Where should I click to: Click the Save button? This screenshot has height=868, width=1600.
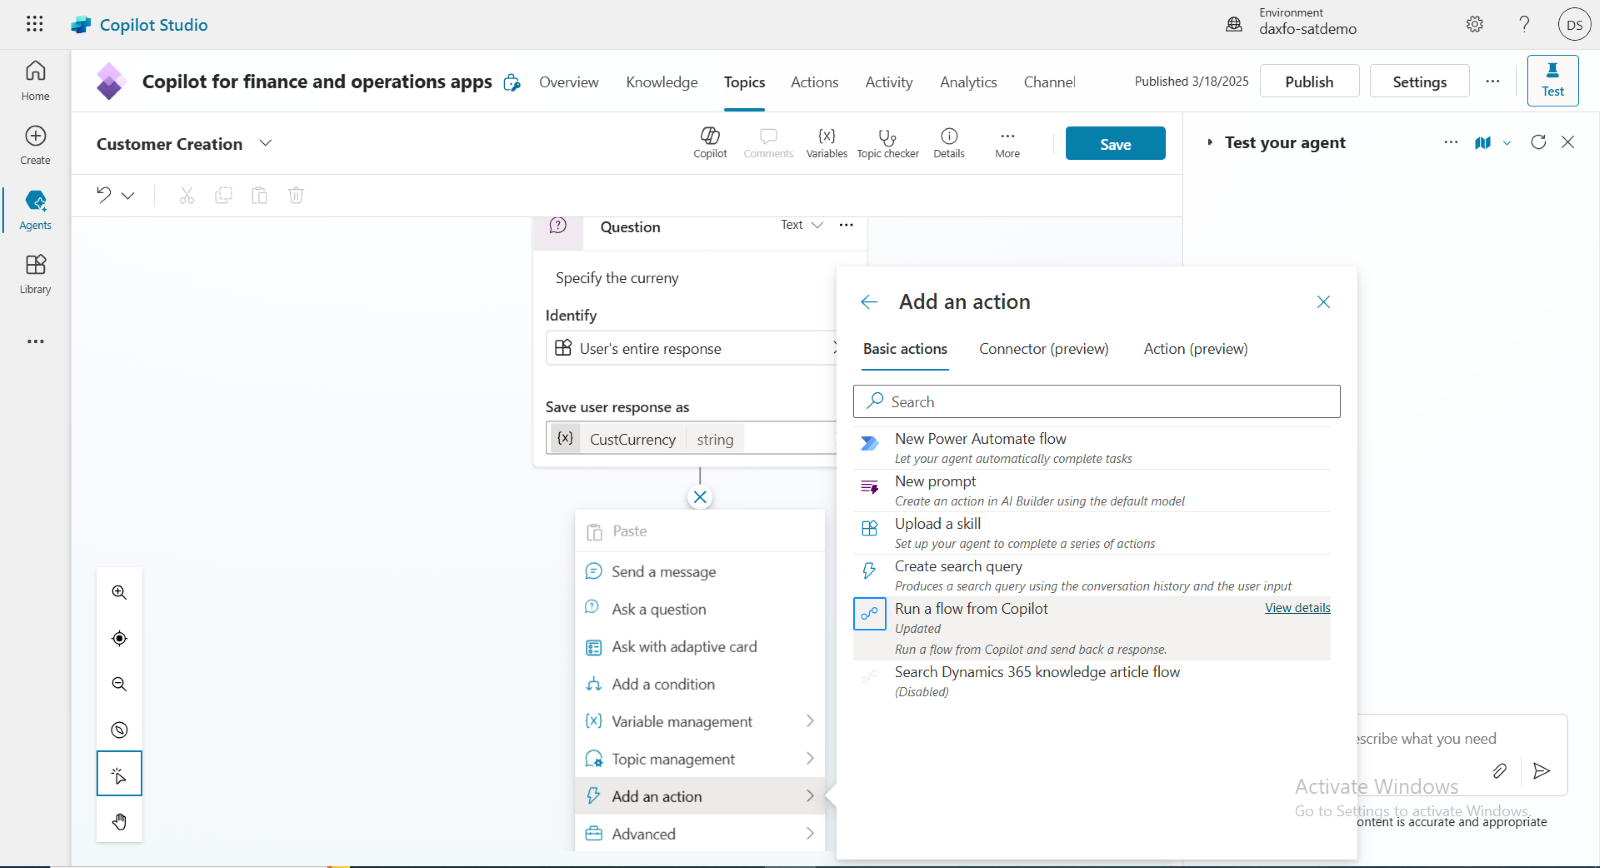pos(1115,144)
